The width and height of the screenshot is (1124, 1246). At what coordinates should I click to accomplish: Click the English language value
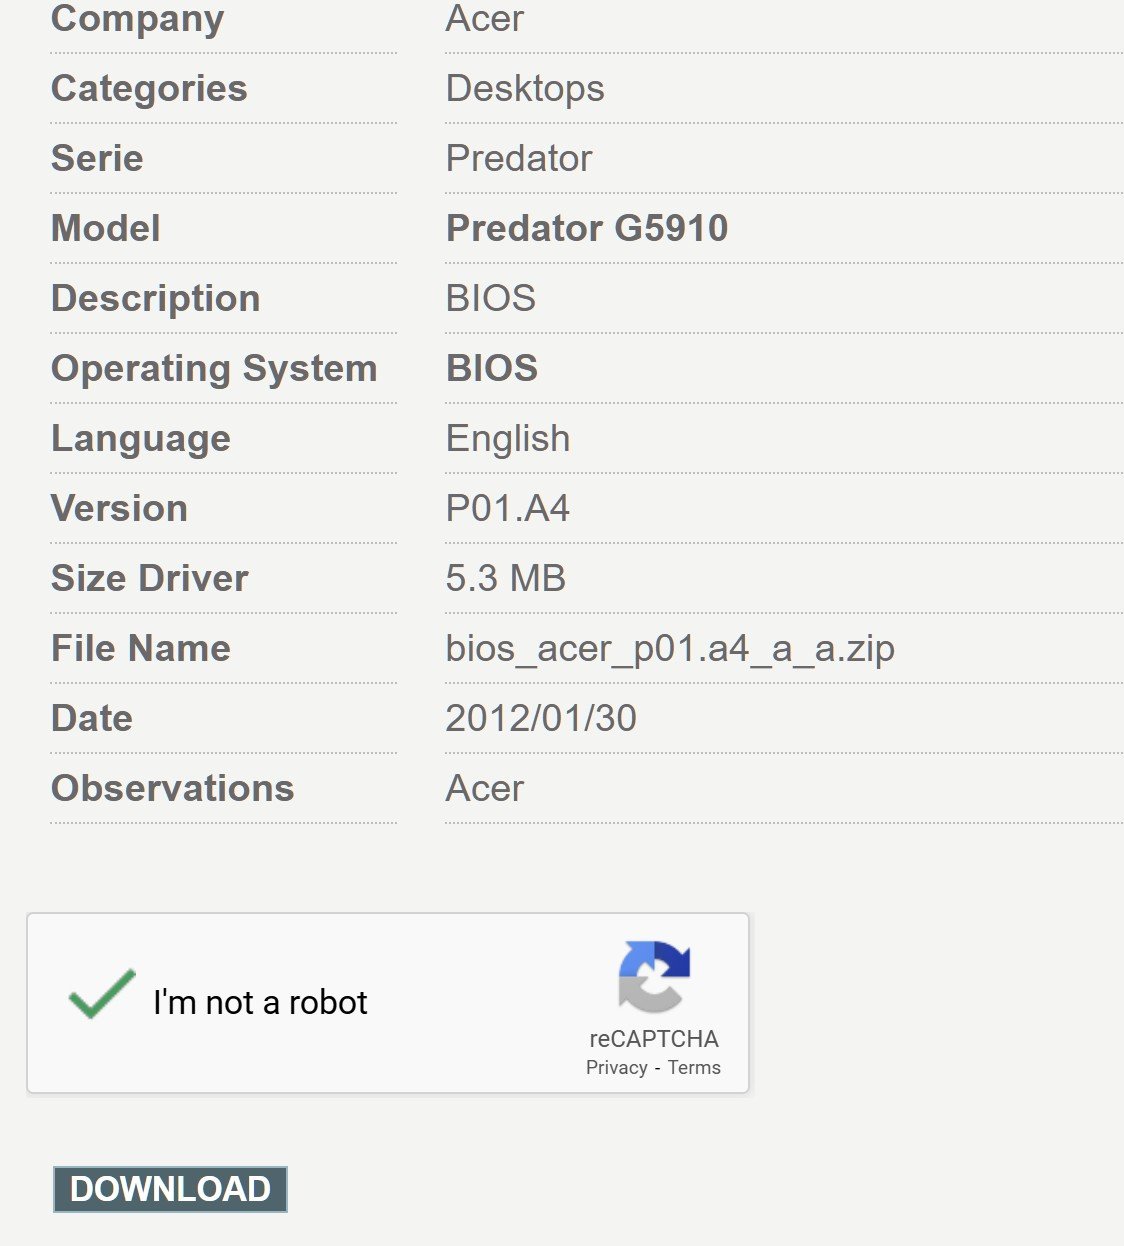coord(508,438)
